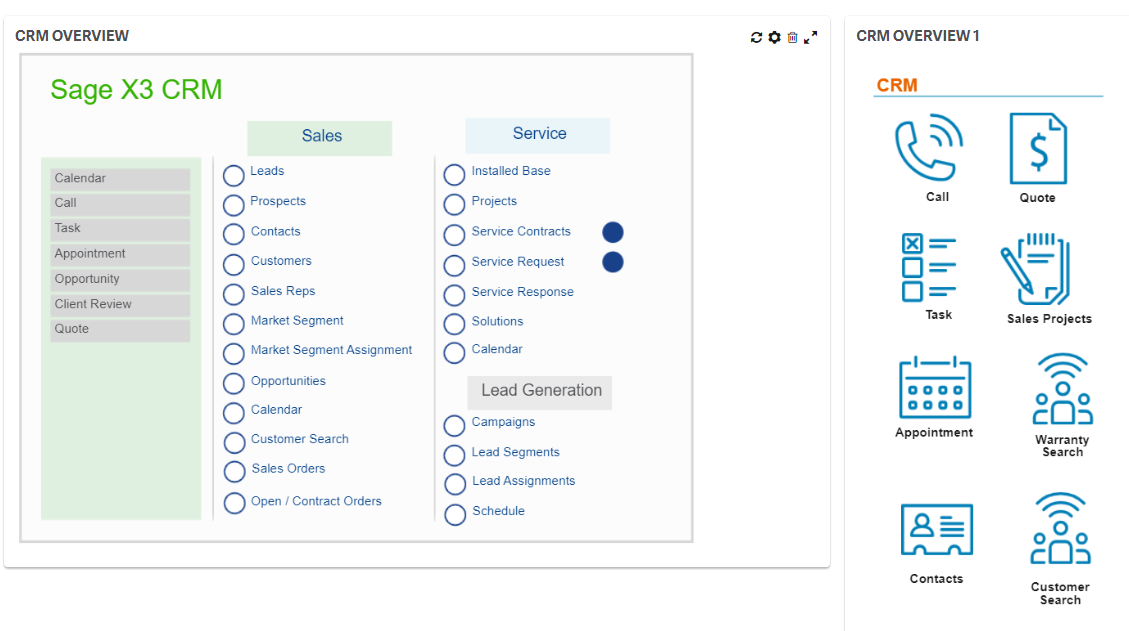The height and width of the screenshot is (631, 1129).
Task: Open CRM Overview widget settings gear
Action: (x=774, y=37)
